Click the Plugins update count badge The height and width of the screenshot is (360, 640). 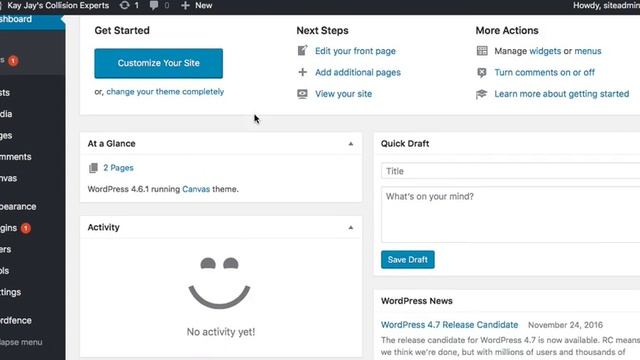26,228
